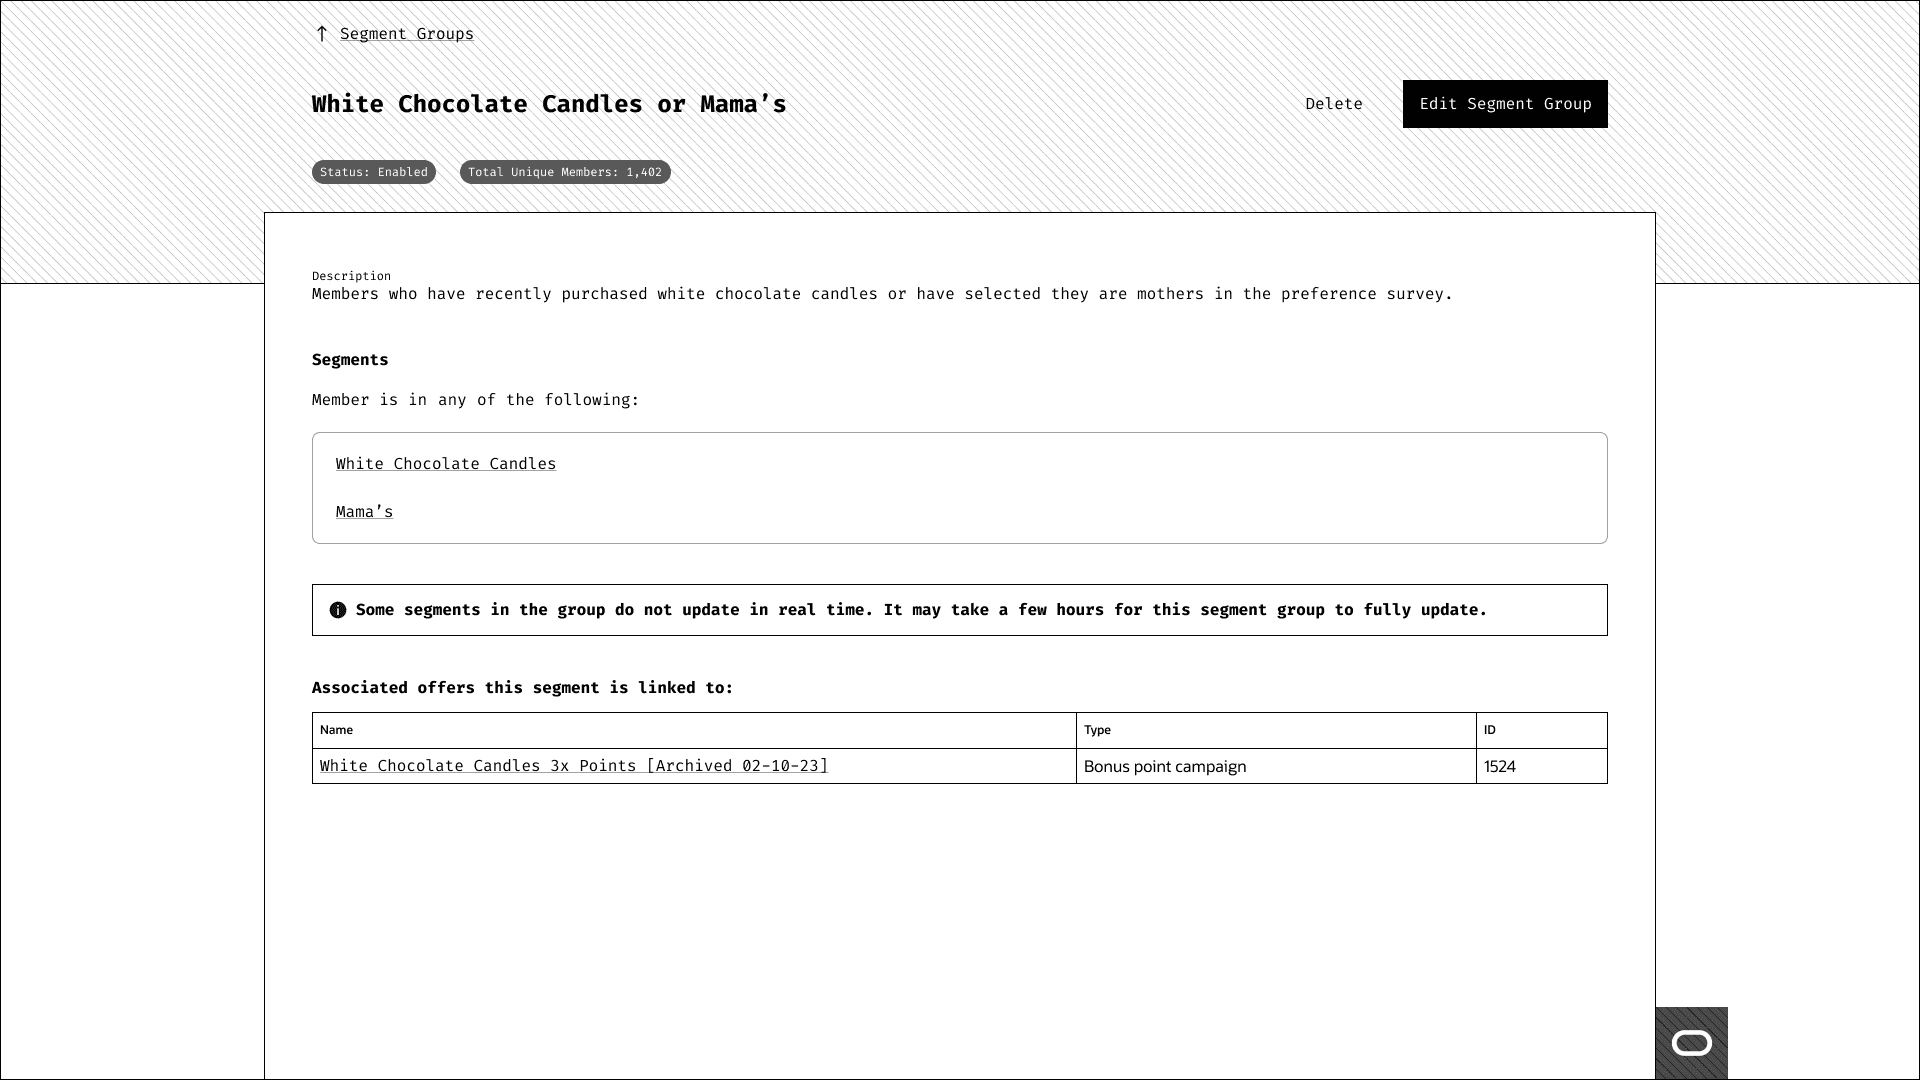Click the Delete button

(1333, 104)
